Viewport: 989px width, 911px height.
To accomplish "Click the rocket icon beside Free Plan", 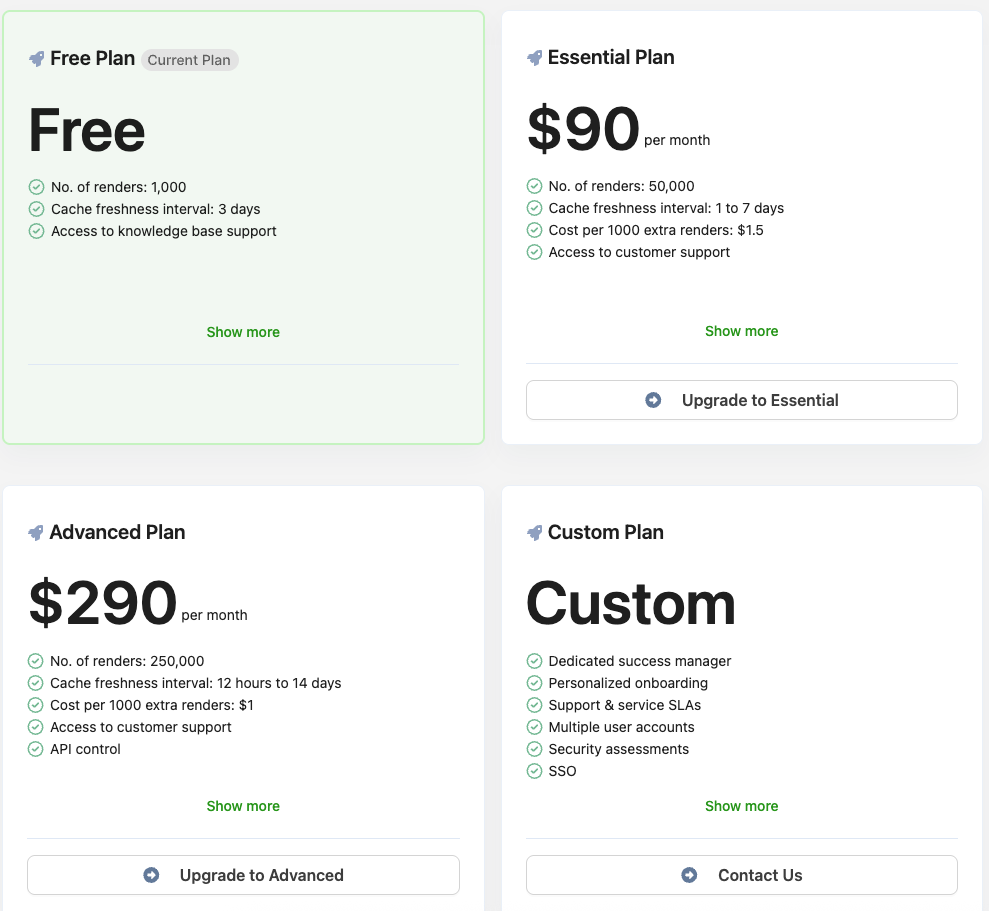I will [x=36, y=58].
